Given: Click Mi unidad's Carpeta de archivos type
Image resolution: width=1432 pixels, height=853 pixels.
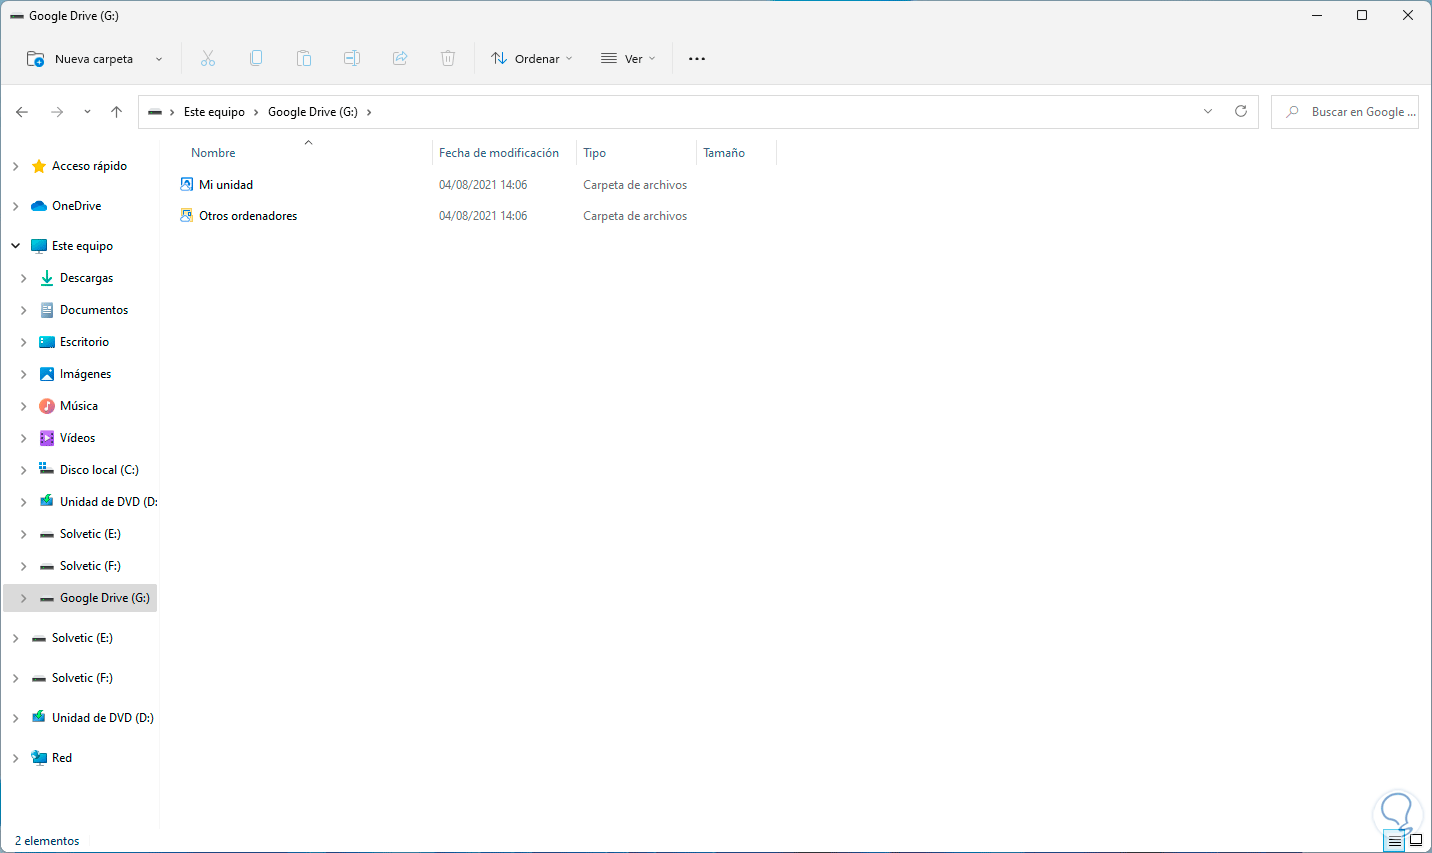Looking at the screenshot, I should 635,185.
